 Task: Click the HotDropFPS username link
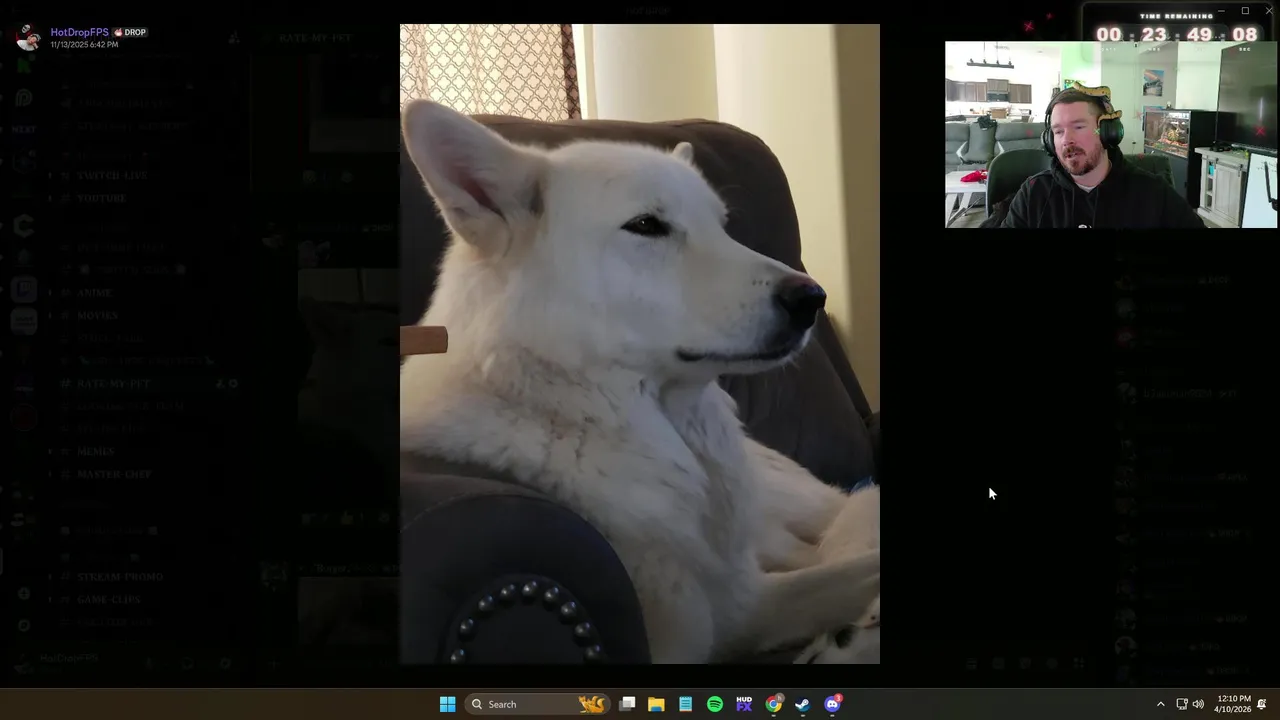79,32
